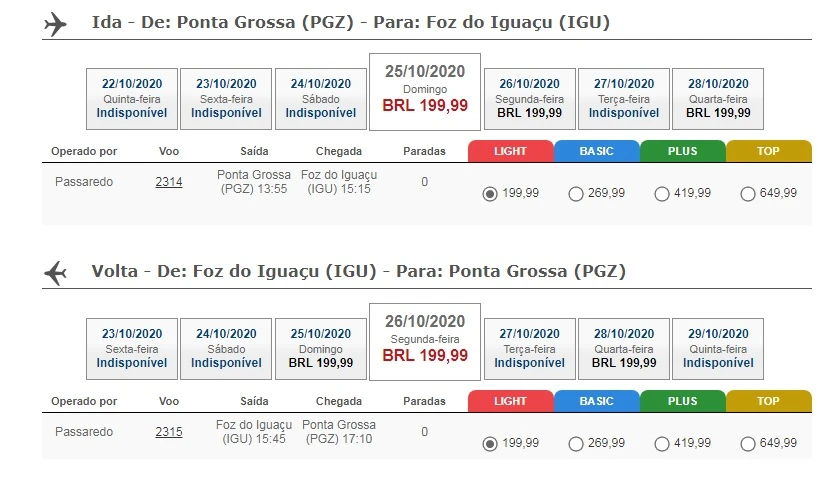Open flight 2314 details link

169,182
